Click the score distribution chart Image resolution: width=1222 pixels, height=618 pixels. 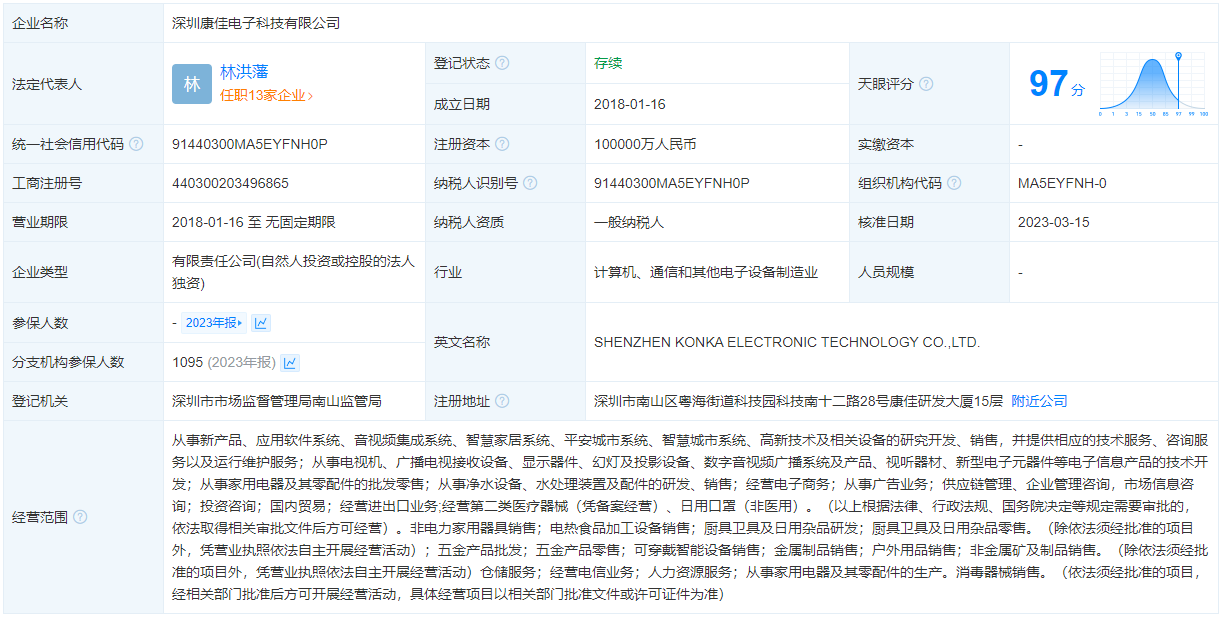click(1154, 84)
